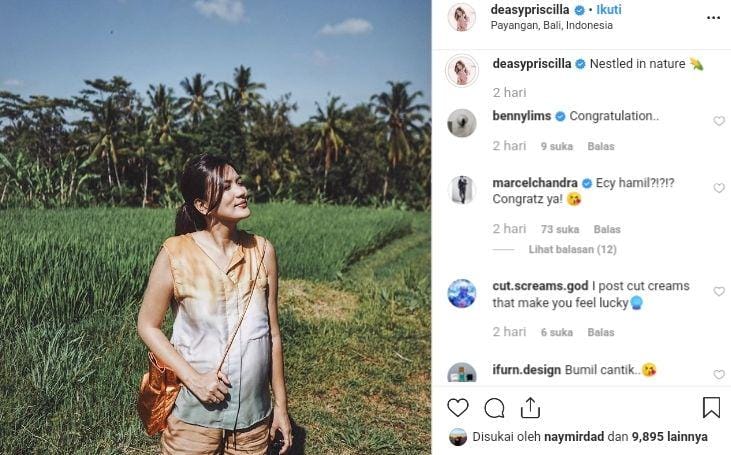Screen dimensions: 731x455
Task: Like ifurn.design's Bumil cantik comment
Action: 719,374
